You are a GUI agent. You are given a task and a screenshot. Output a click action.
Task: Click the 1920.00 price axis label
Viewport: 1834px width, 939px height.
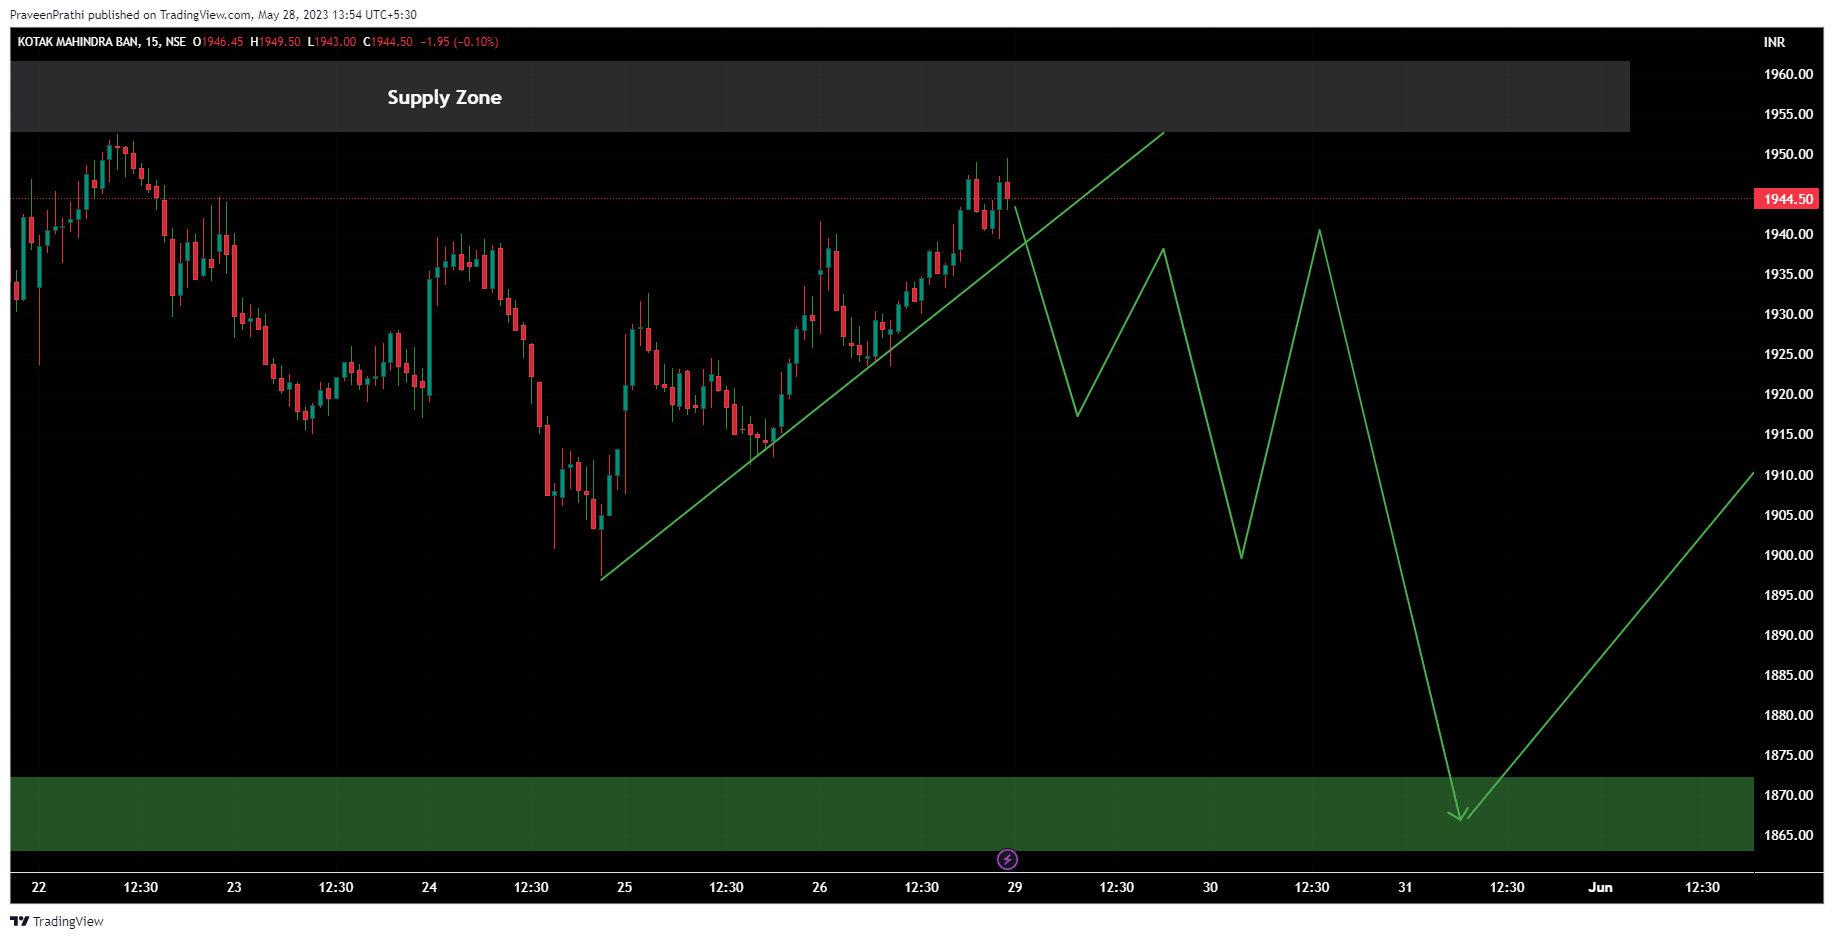(x=1788, y=394)
